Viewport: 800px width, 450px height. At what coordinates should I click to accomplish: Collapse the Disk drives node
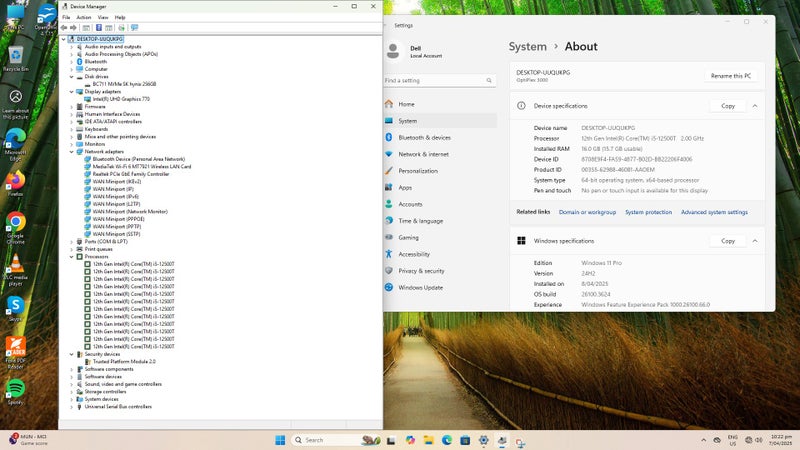pyautogui.click(x=71, y=77)
